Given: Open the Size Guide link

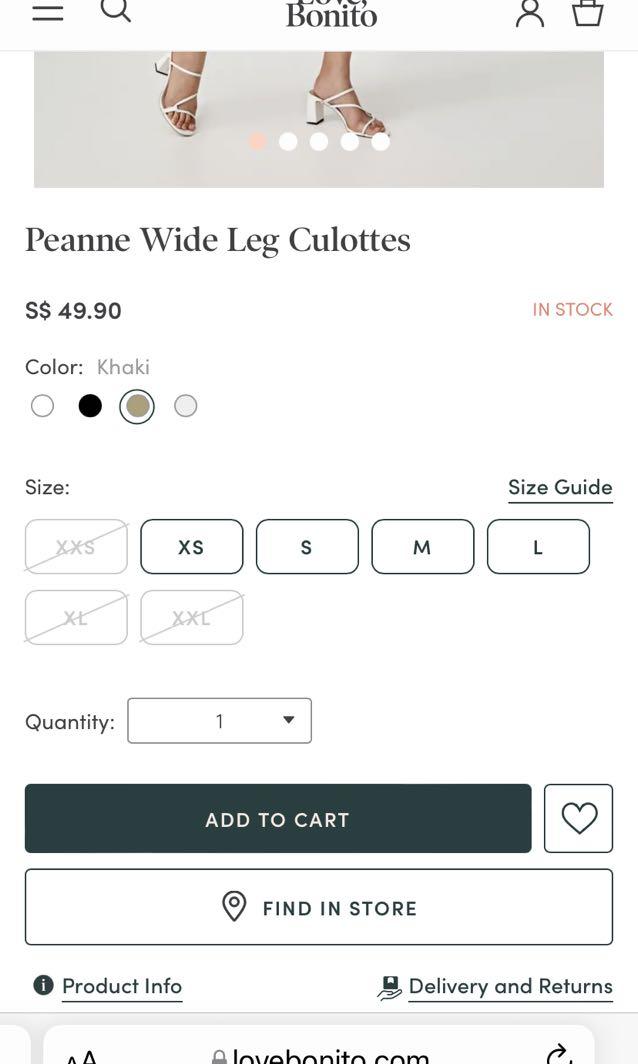Looking at the screenshot, I should 560,487.
